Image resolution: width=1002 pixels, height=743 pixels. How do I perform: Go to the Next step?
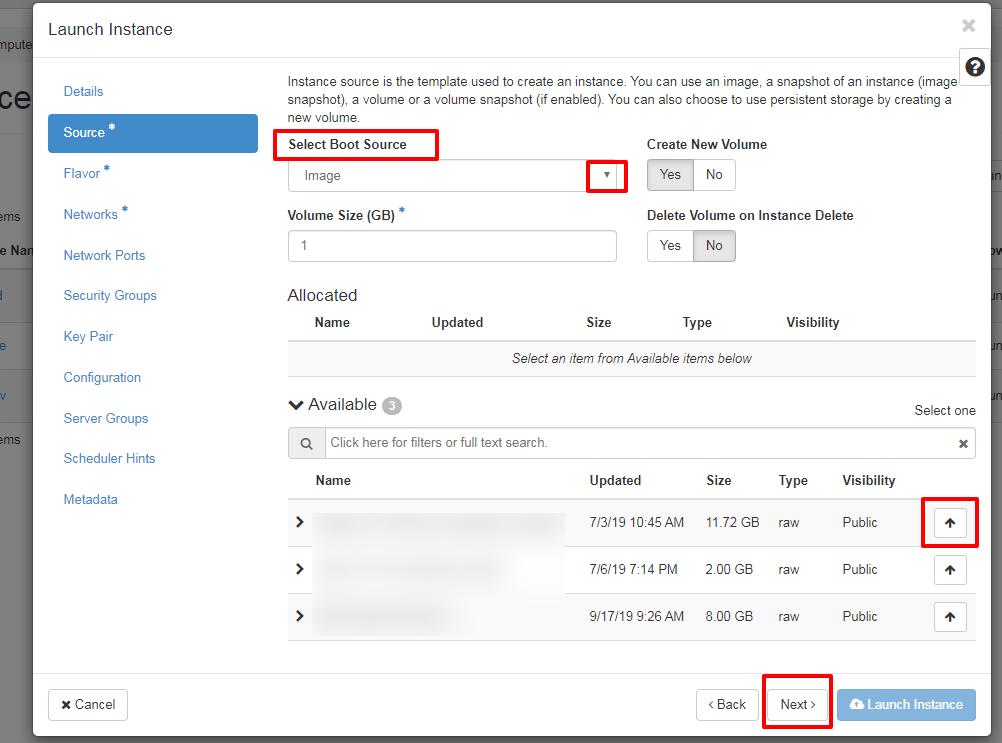point(797,705)
